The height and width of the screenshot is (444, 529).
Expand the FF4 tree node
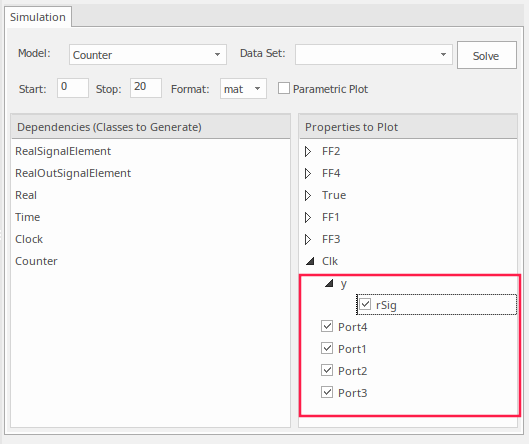click(308, 173)
